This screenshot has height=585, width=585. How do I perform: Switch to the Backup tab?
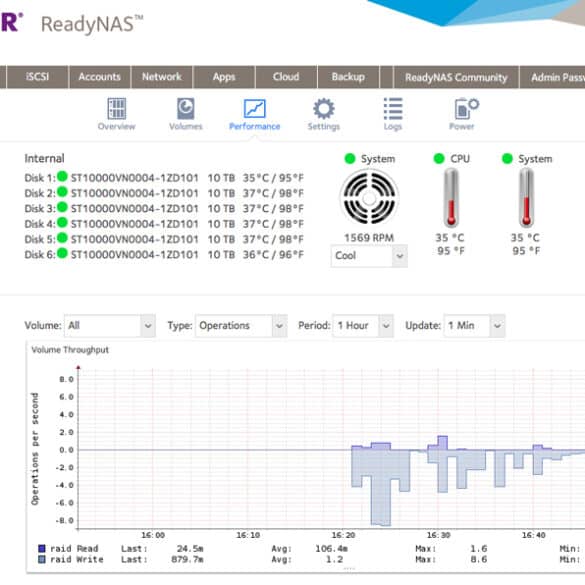coord(348,77)
